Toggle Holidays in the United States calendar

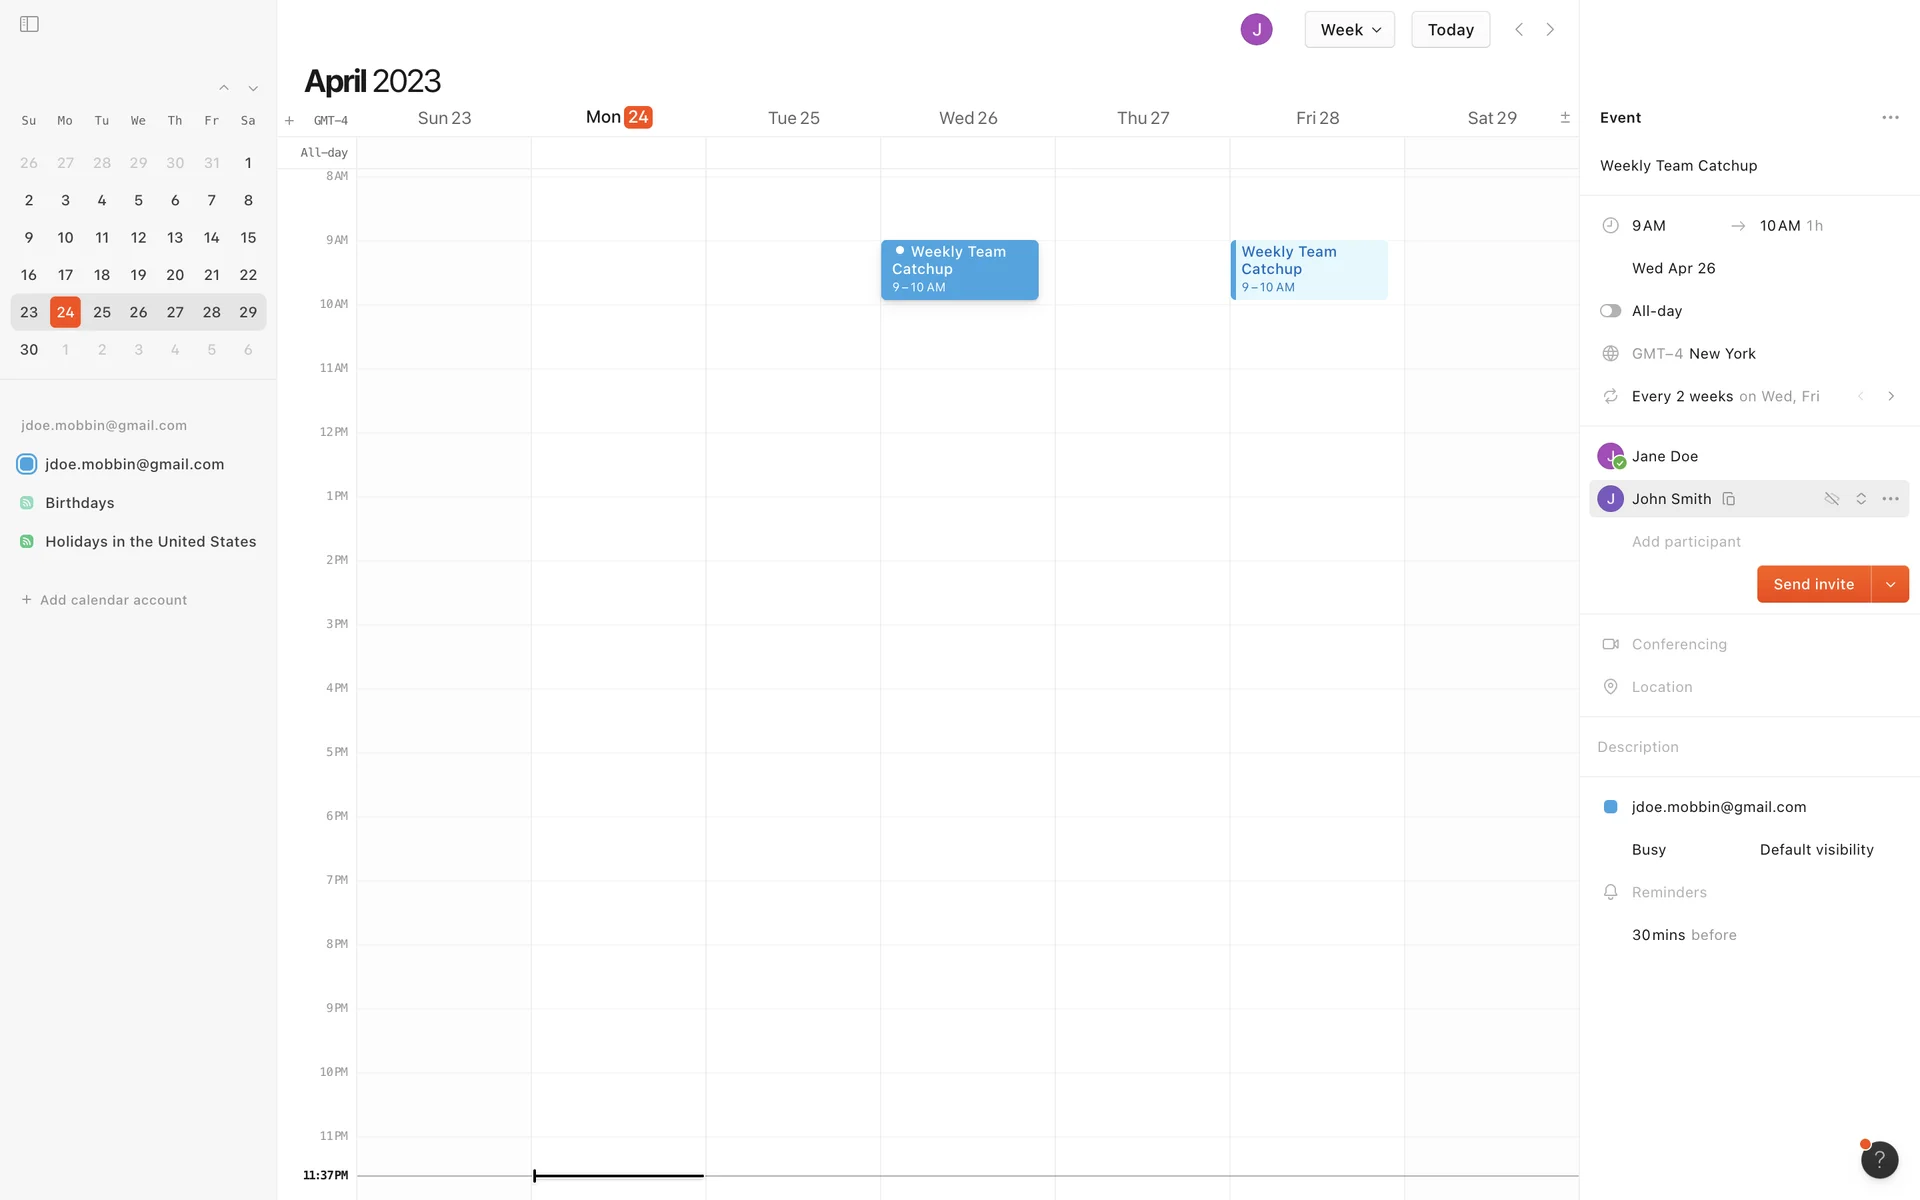pyautogui.click(x=27, y=542)
